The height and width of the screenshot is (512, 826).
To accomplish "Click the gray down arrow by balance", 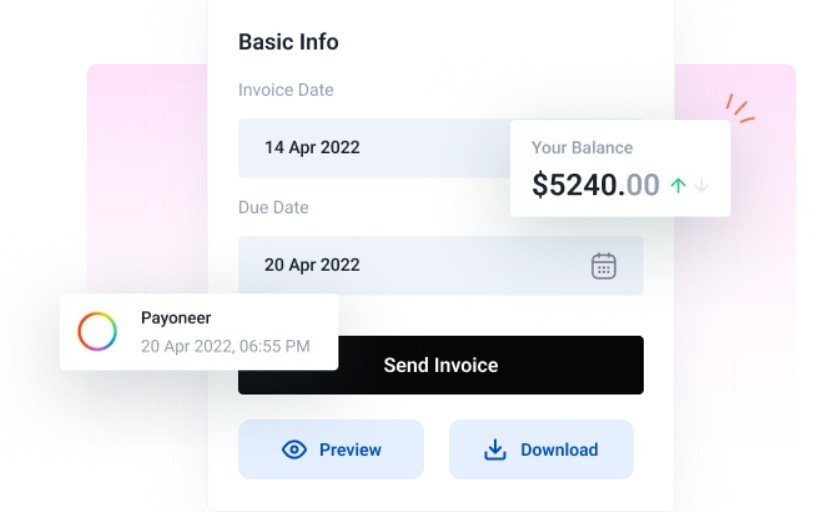I will 702,185.
